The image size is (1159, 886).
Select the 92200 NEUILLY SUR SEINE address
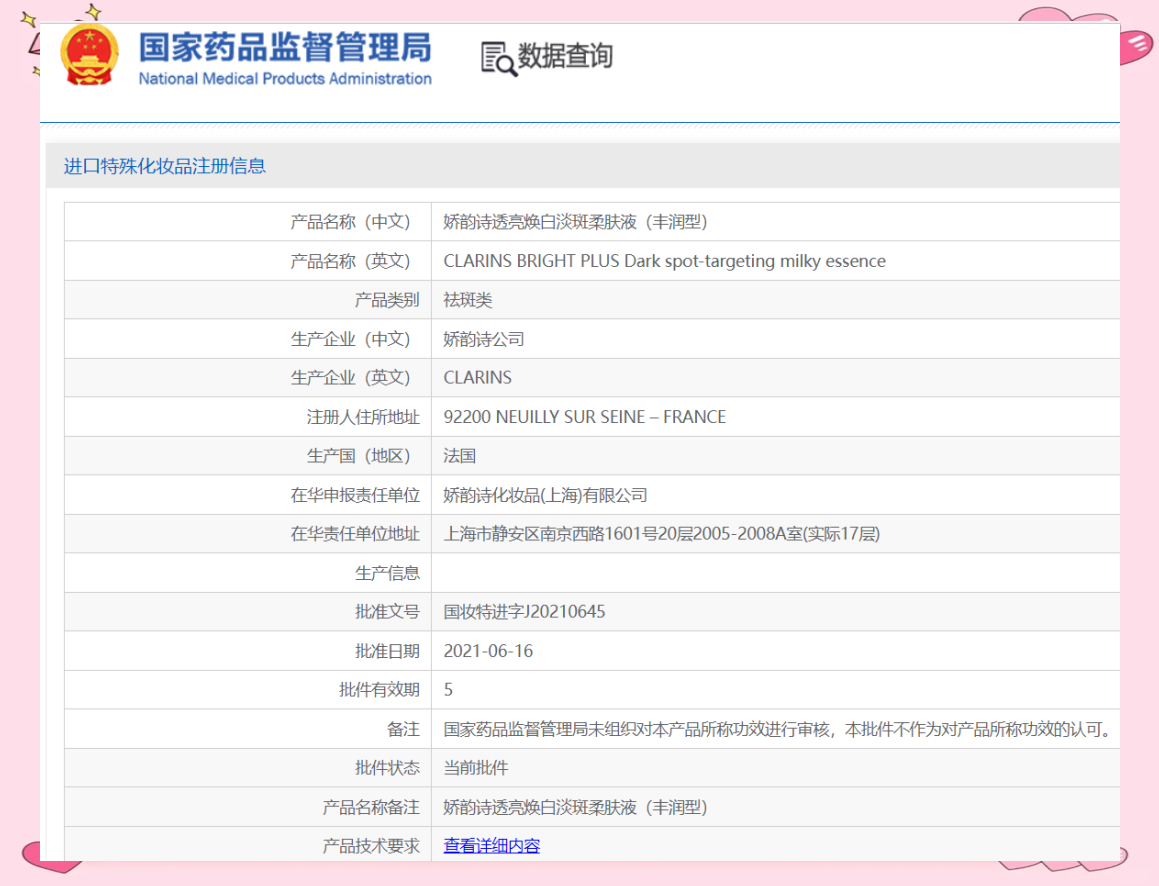585,417
